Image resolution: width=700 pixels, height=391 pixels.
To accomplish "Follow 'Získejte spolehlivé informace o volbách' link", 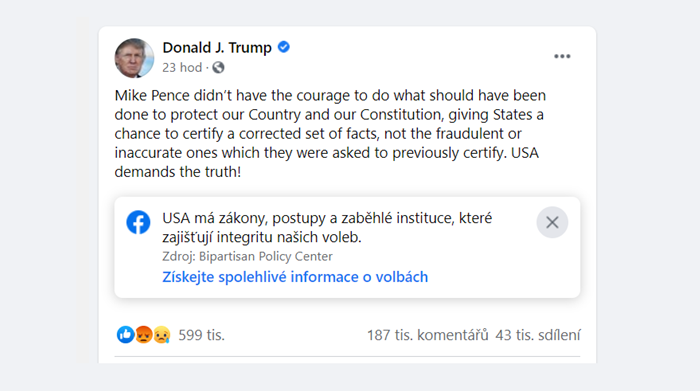I will click(295, 277).
